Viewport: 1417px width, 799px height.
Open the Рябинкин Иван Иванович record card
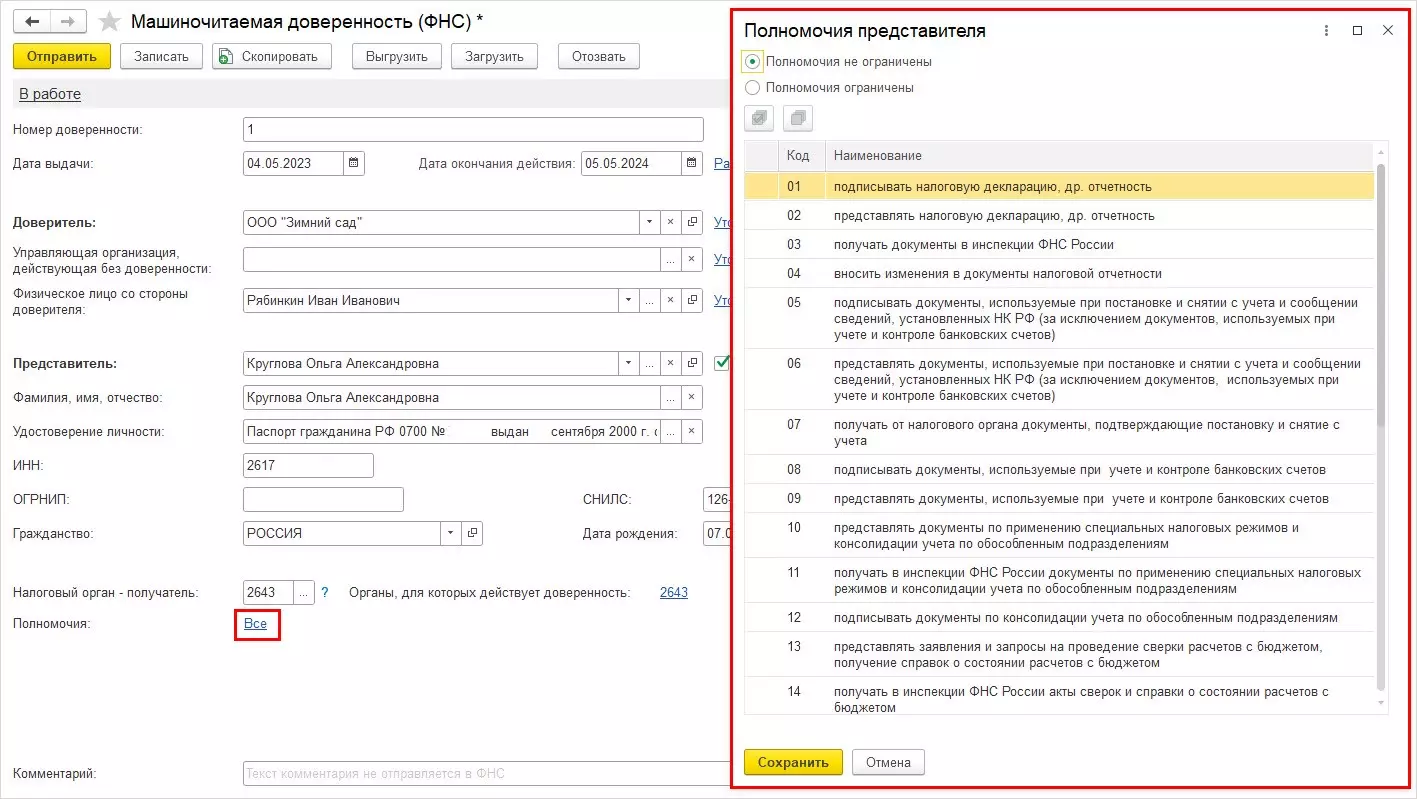[x=692, y=300]
